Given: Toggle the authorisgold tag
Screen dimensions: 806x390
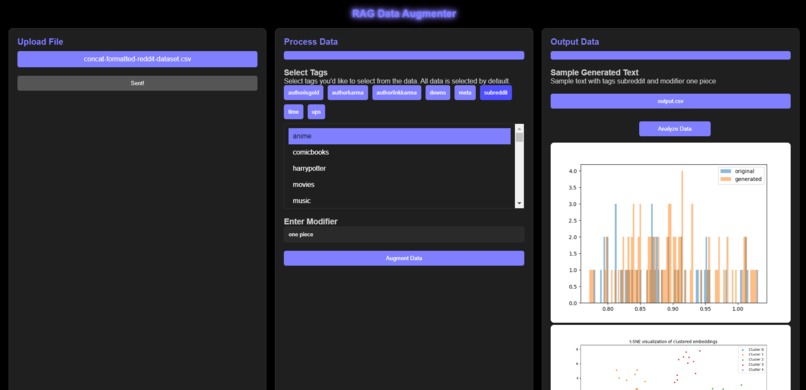Looking at the screenshot, I should pos(303,92).
